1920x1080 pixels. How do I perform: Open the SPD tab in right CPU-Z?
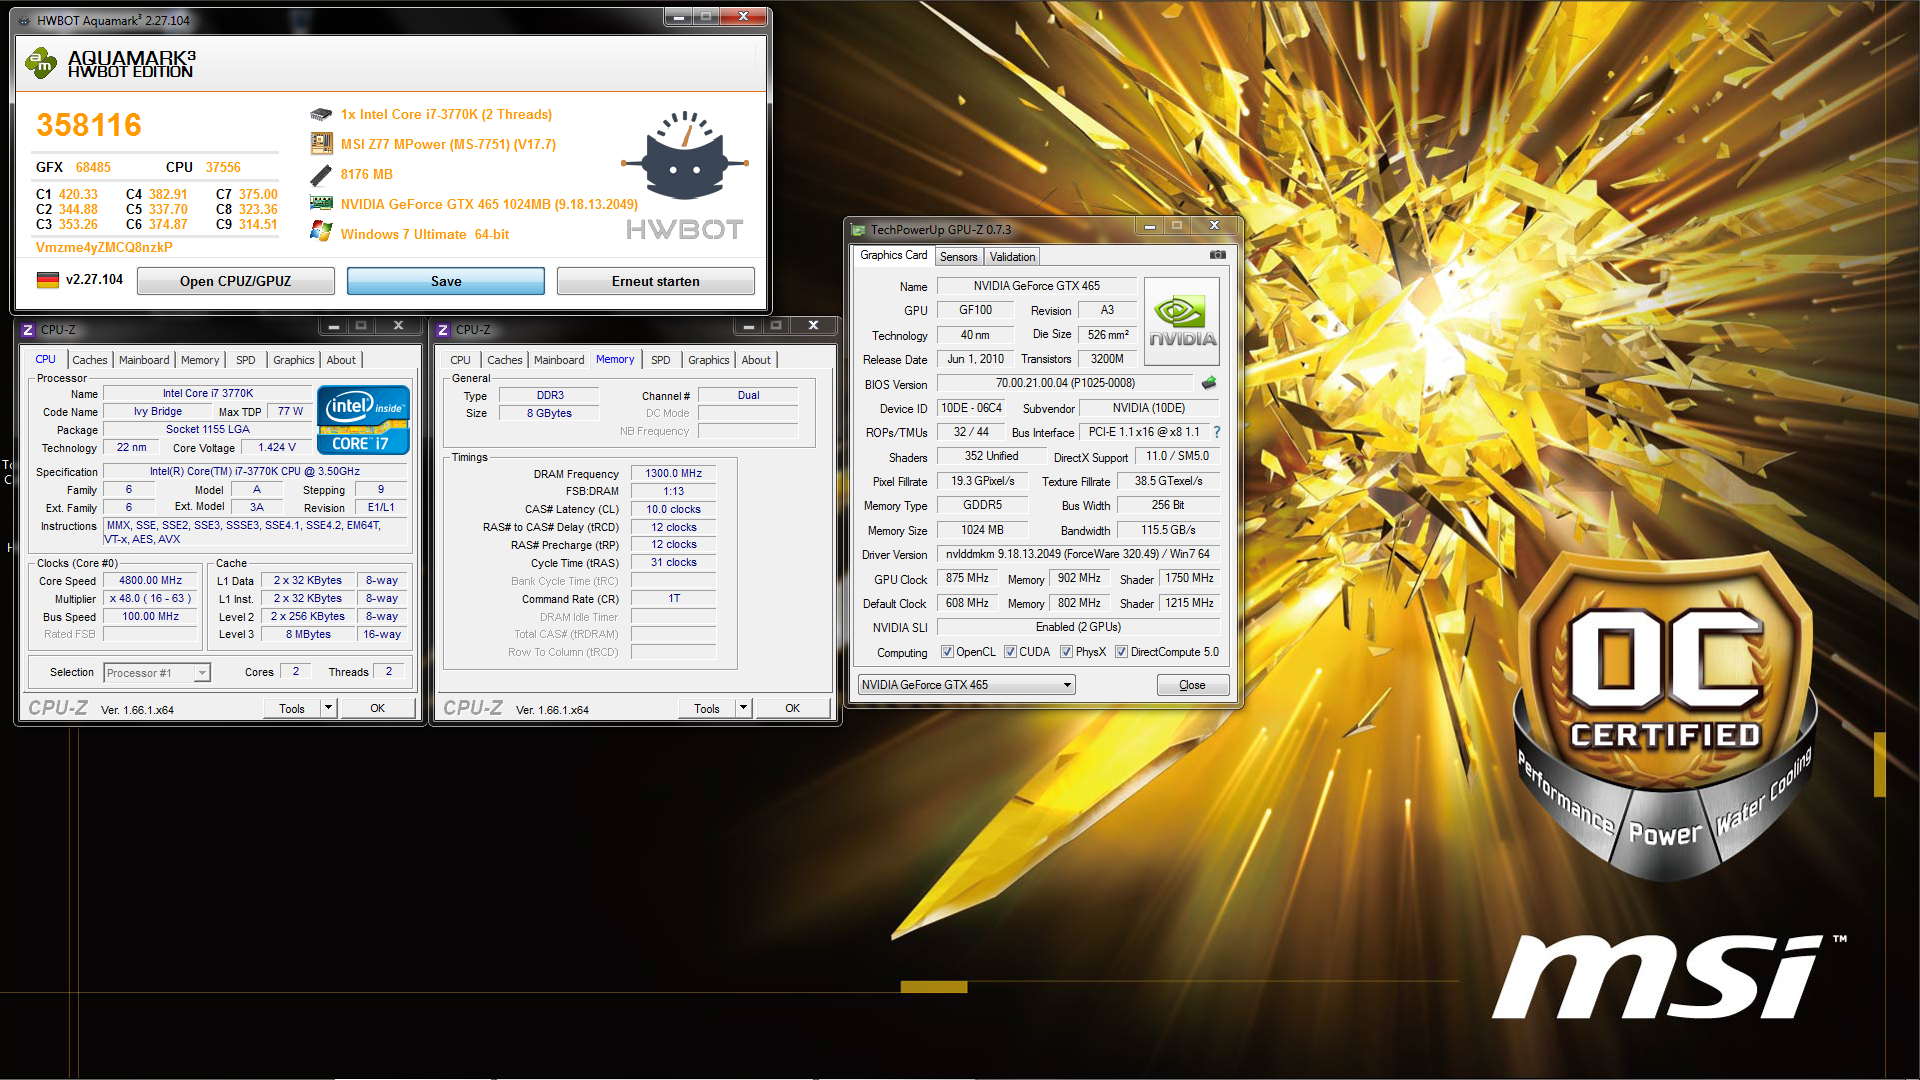click(x=661, y=360)
